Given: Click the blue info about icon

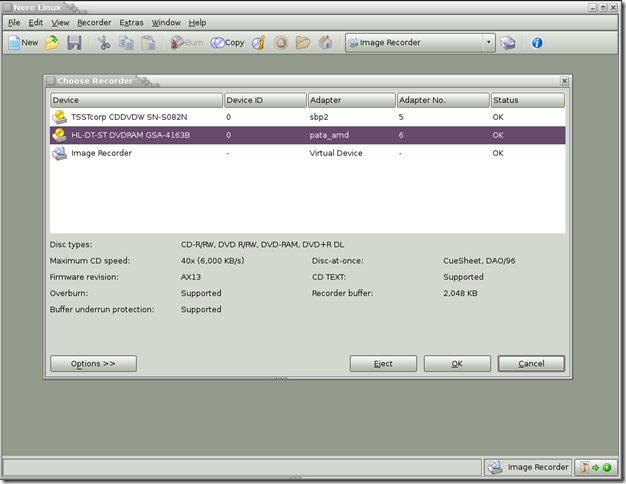Looking at the screenshot, I should pyautogui.click(x=537, y=42).
